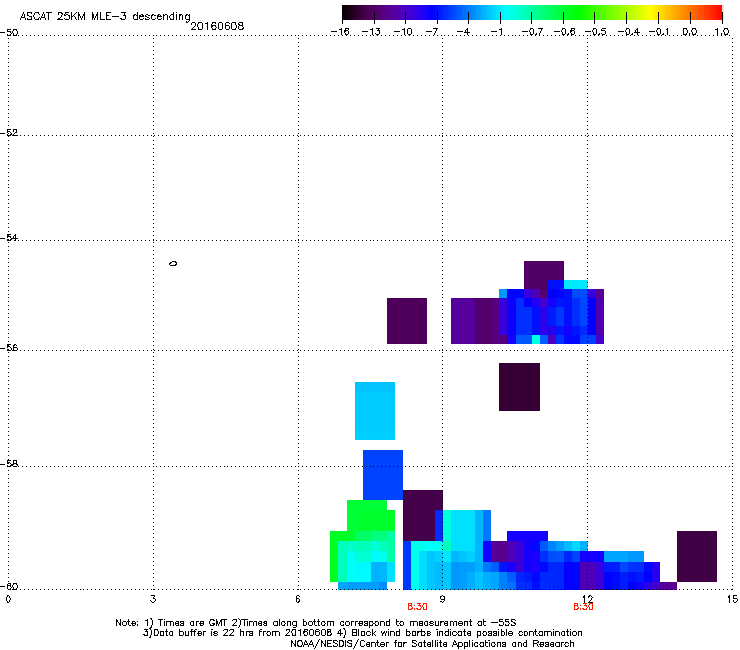Click the bright green data block near latitude -59
This screenshot has height=650, width=740.
[x=370, y=515]
